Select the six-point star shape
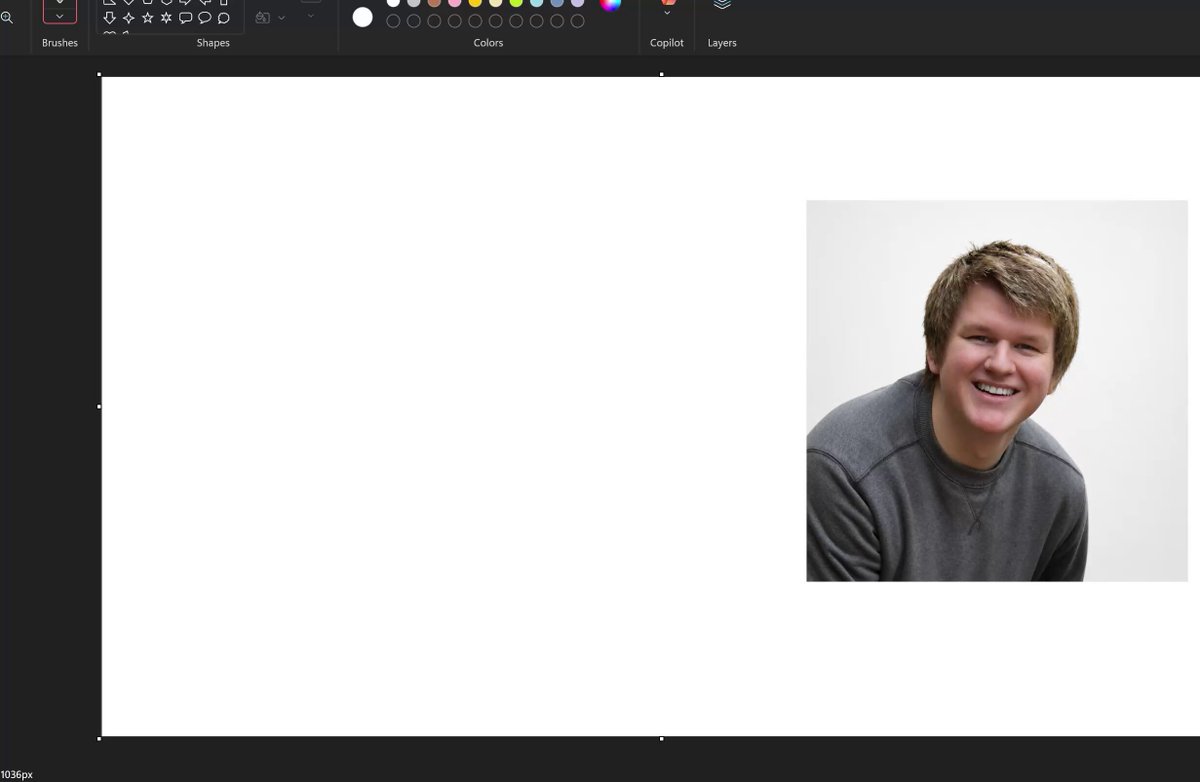 167,18
